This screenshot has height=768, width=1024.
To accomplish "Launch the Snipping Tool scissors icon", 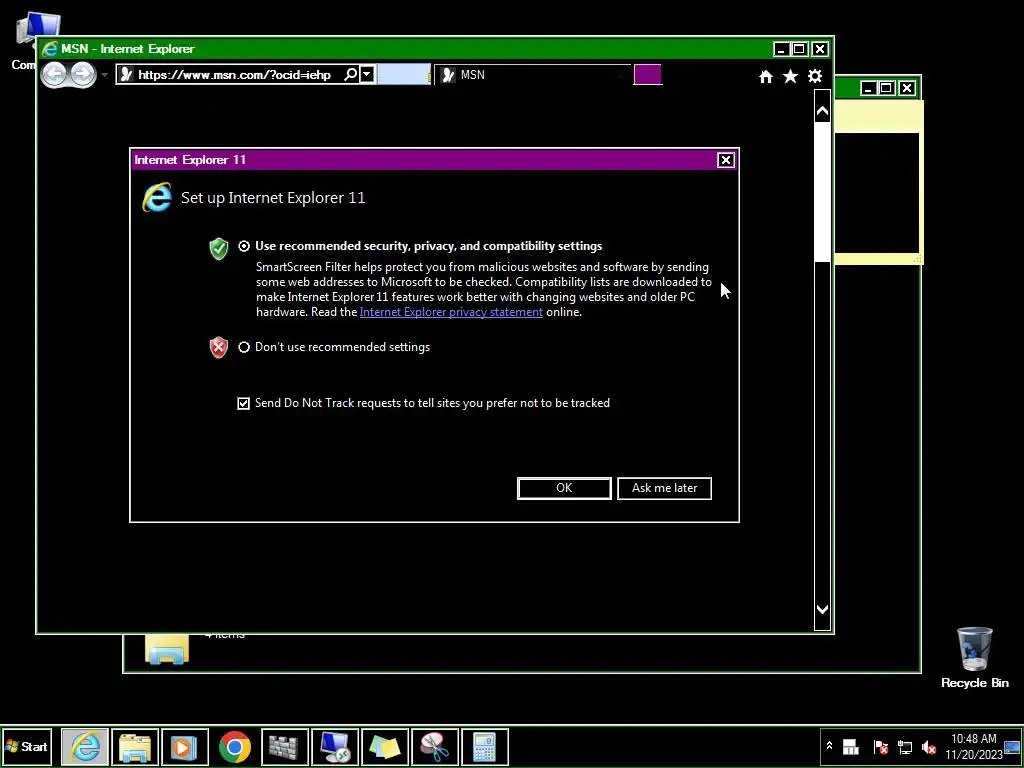I will pyautogui.click(x=434, y=747).
